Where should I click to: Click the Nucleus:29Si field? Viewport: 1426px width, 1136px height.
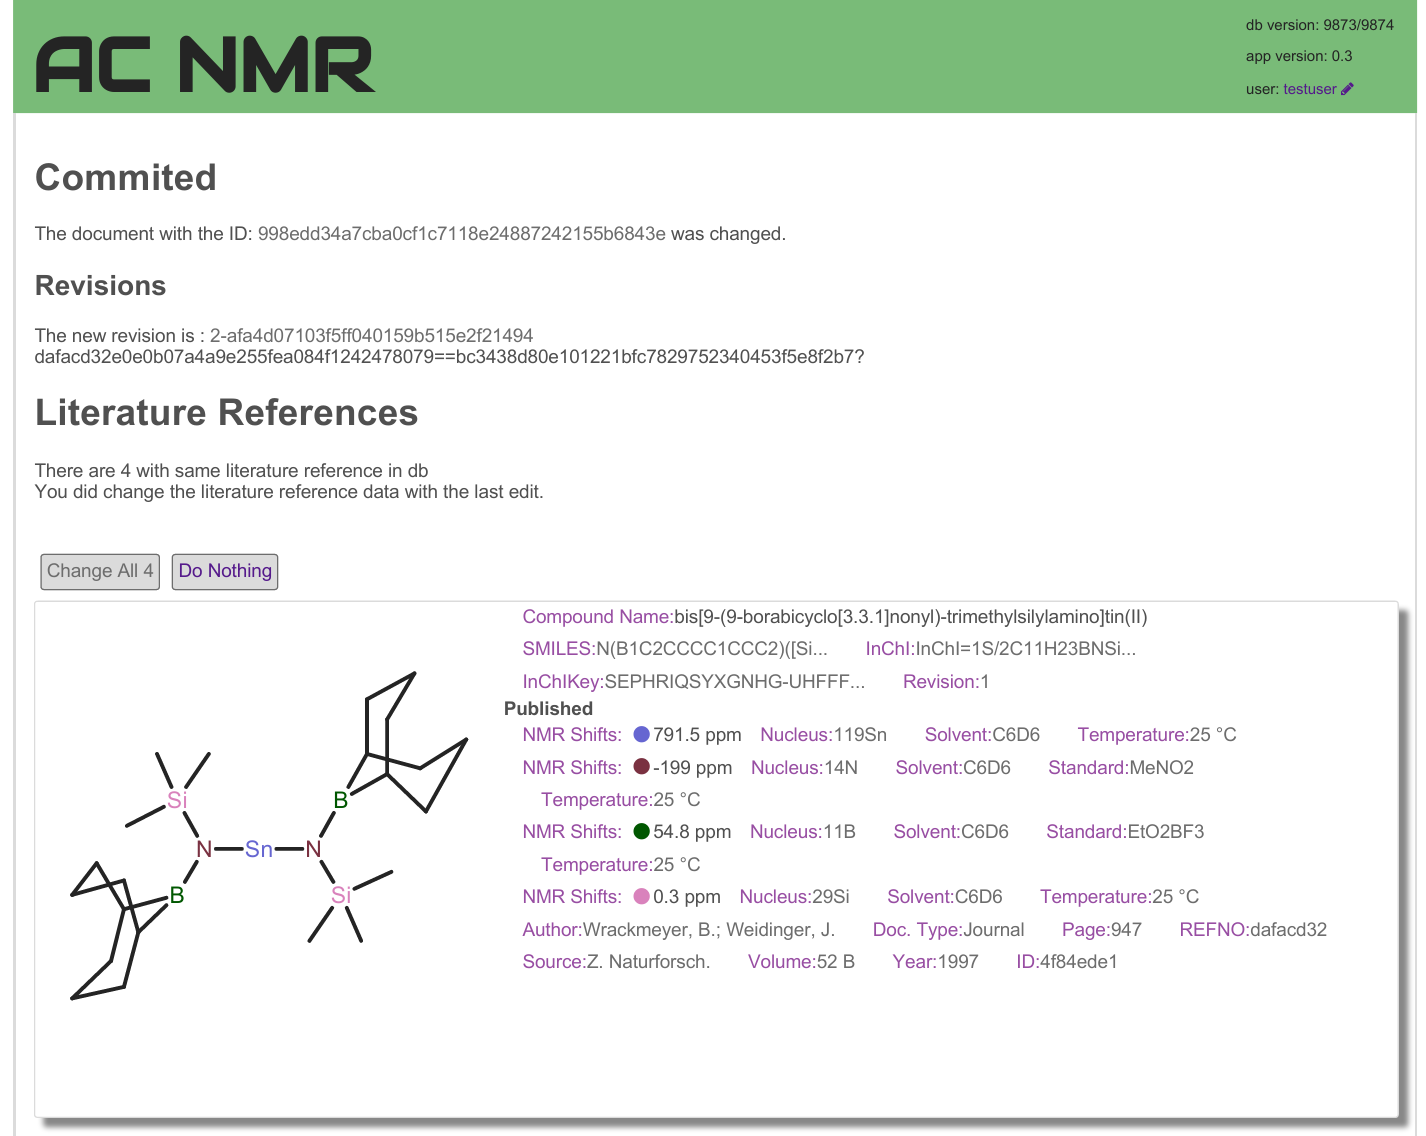click(794, 897)
